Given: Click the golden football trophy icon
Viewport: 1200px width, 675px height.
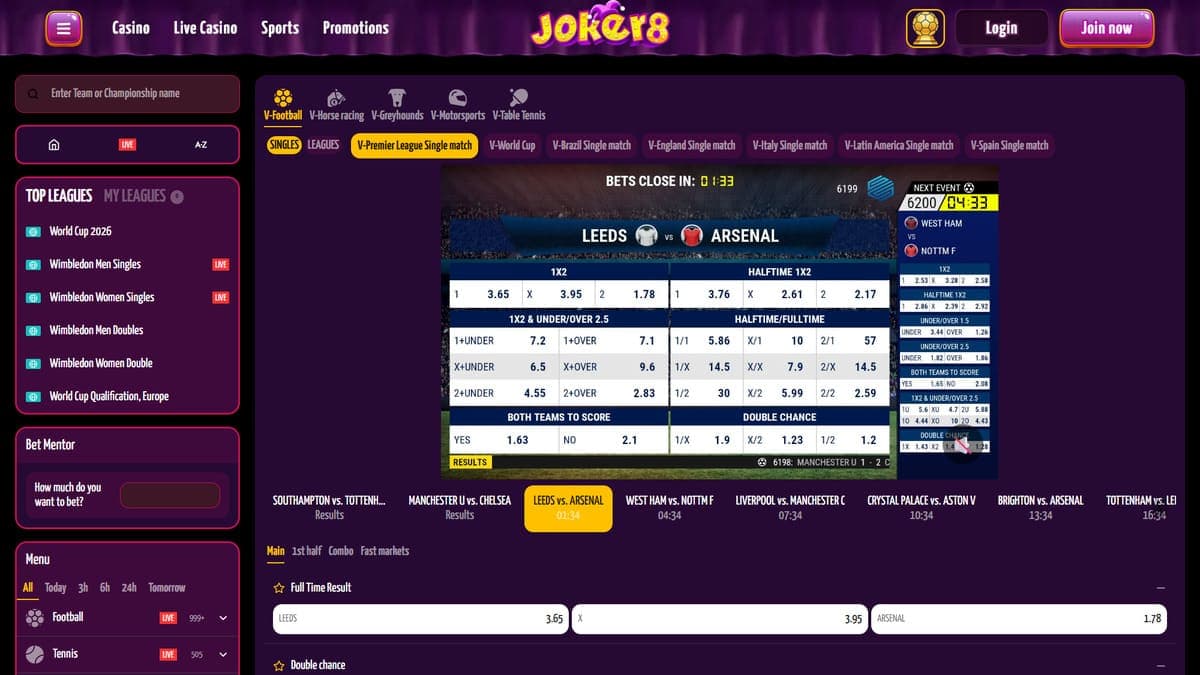Looking at the screenshot, I should [x=925, y=28].
